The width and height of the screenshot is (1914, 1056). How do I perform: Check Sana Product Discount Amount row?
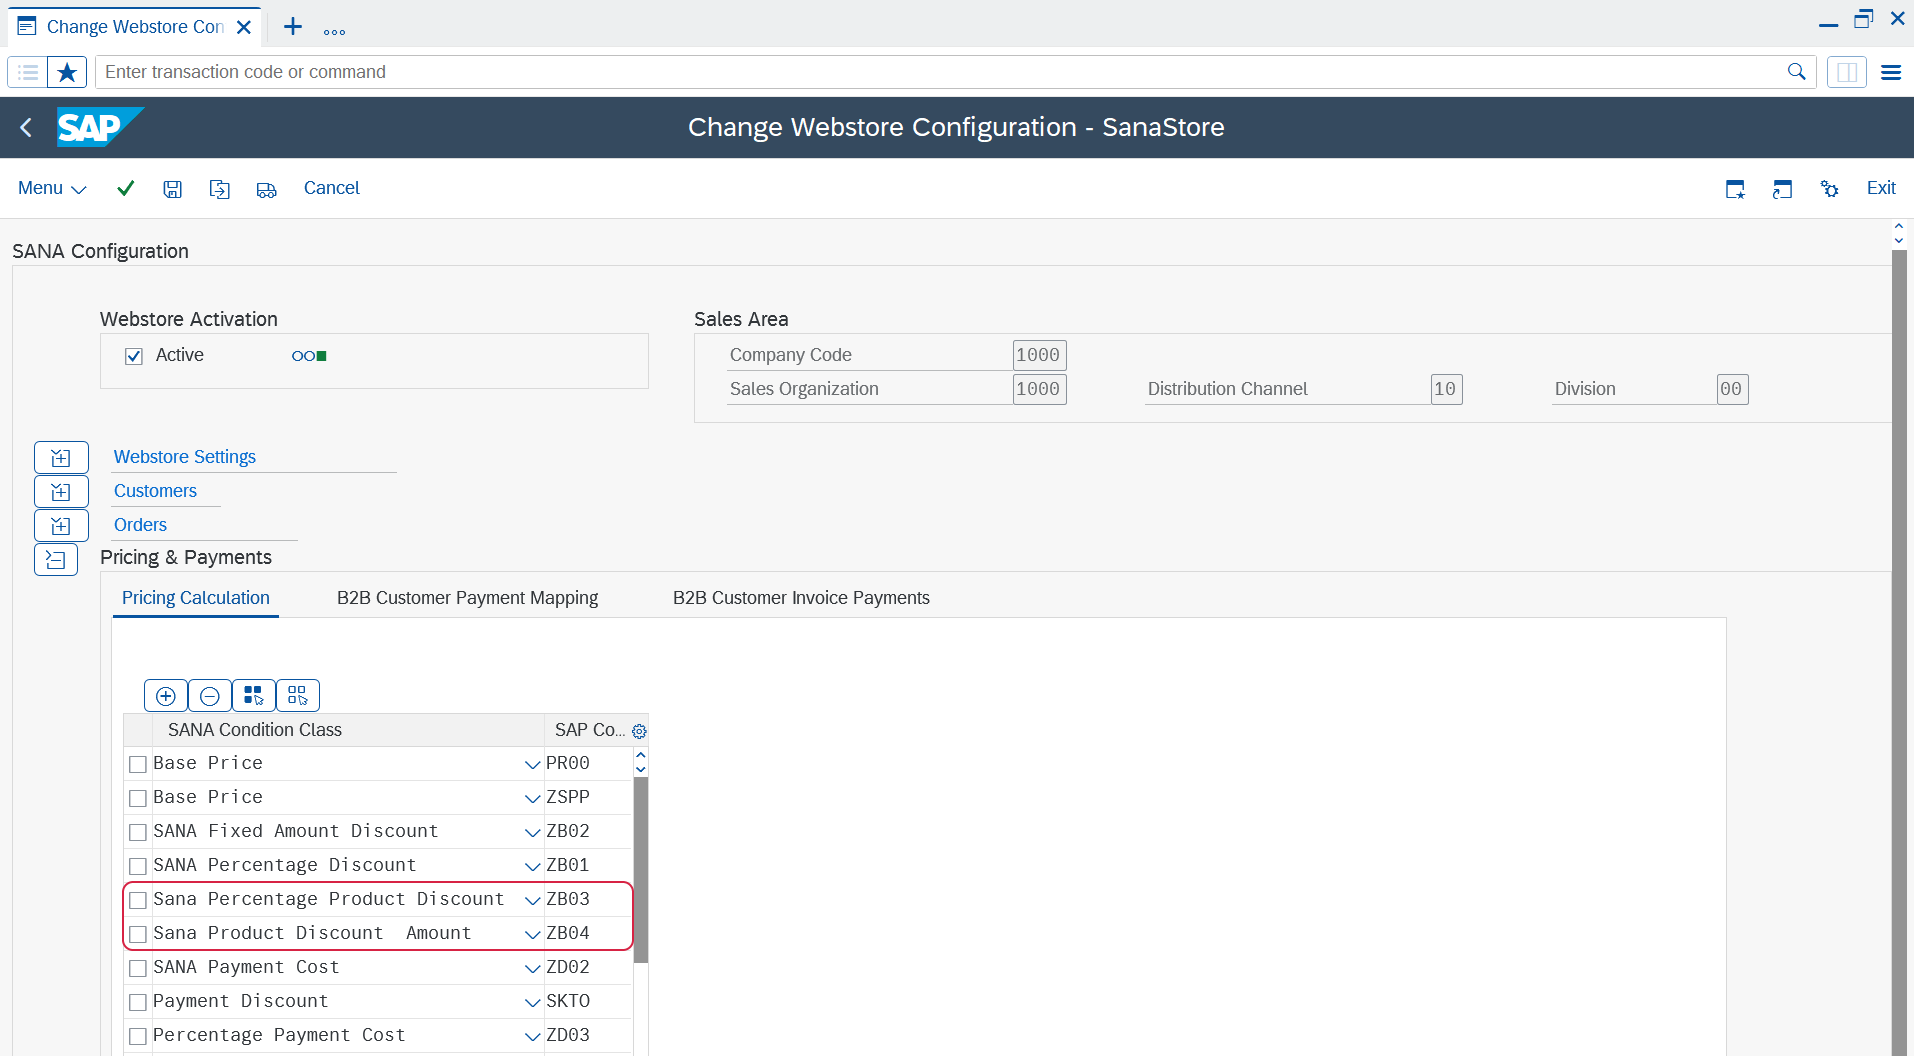[138, 934]
